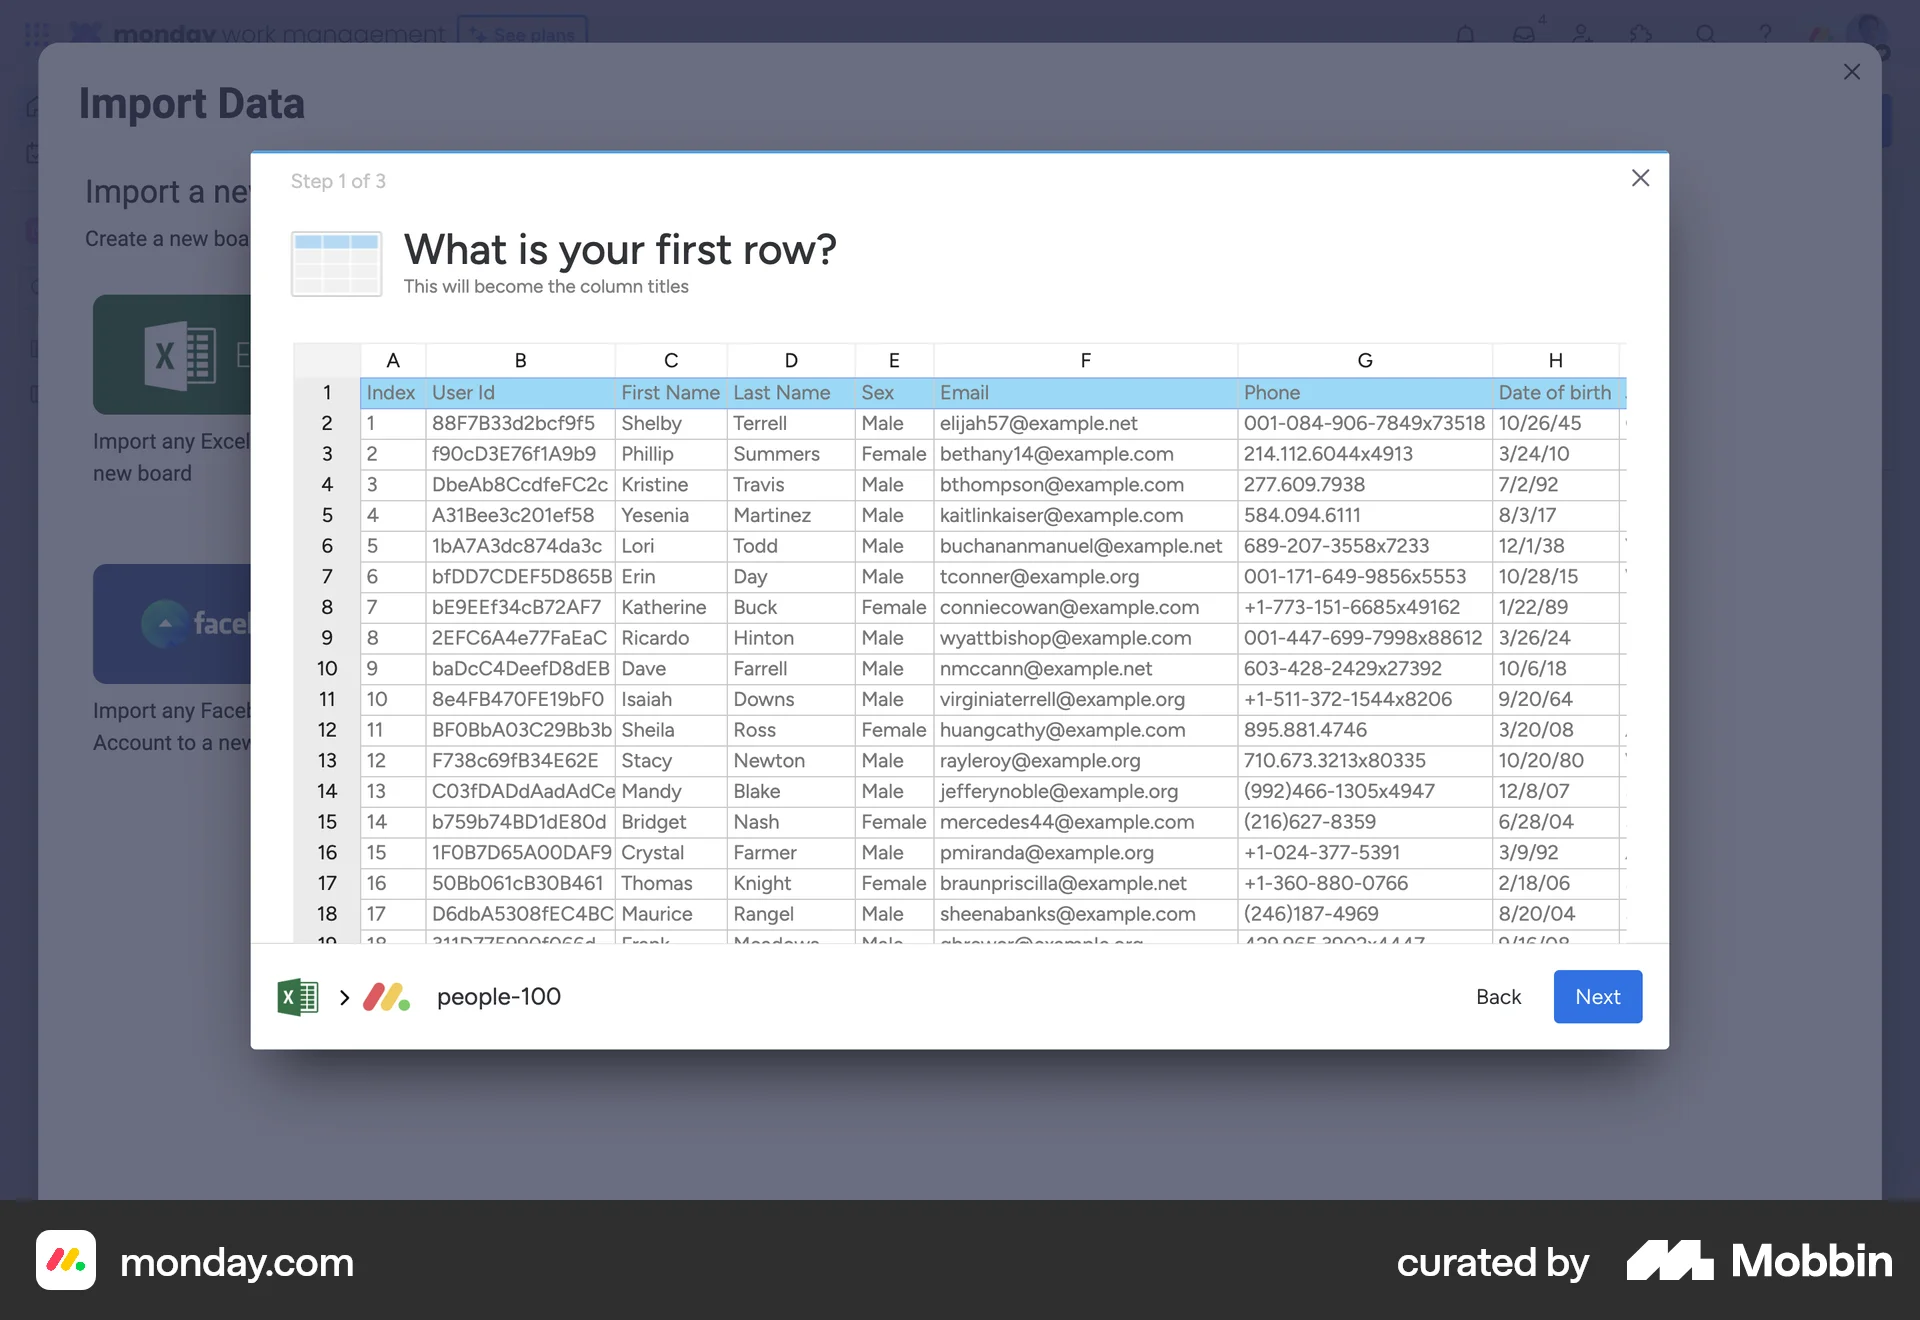Select row 3 in the preview table
Image resolution: width=1920 pixels, height=1320 pixels.
[326, 454]
